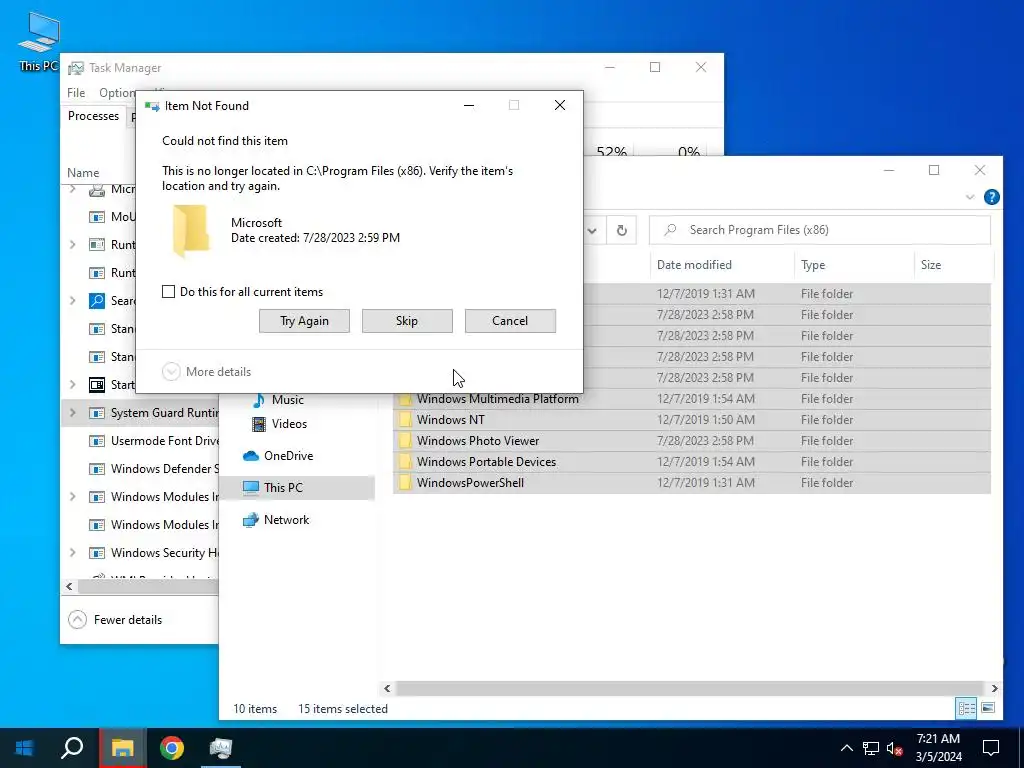Select the Windows Multimedia Platform folder
This screenshot has width=1024, height=768.
click(692, 399)
